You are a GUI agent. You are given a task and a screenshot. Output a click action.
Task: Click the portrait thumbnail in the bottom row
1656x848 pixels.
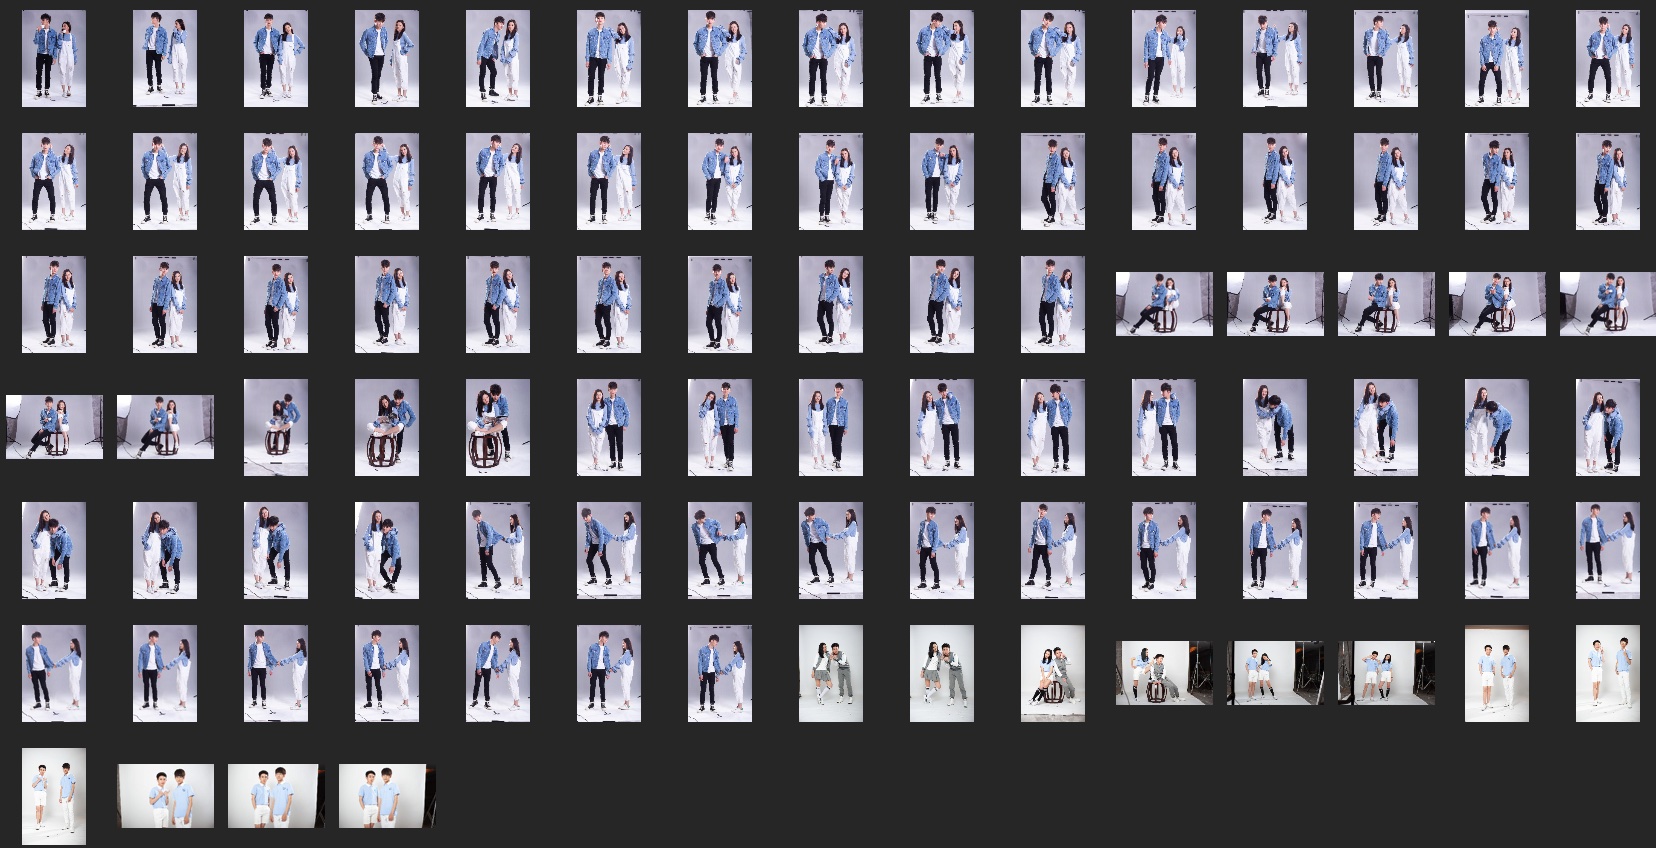54,796
